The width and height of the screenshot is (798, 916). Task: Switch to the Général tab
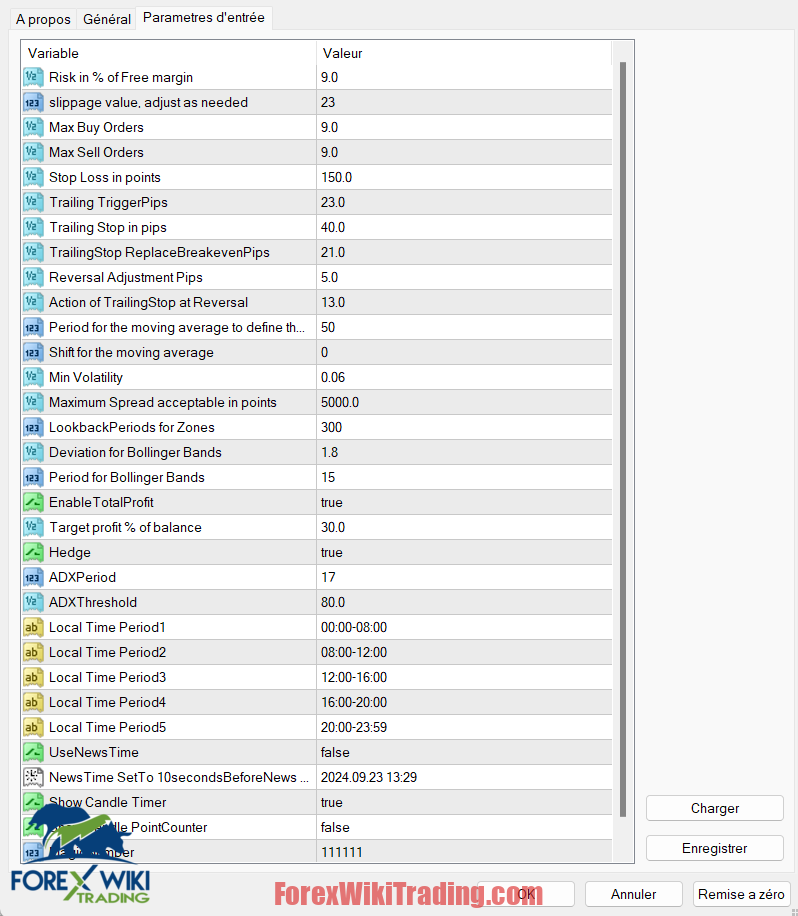(106, 19)
